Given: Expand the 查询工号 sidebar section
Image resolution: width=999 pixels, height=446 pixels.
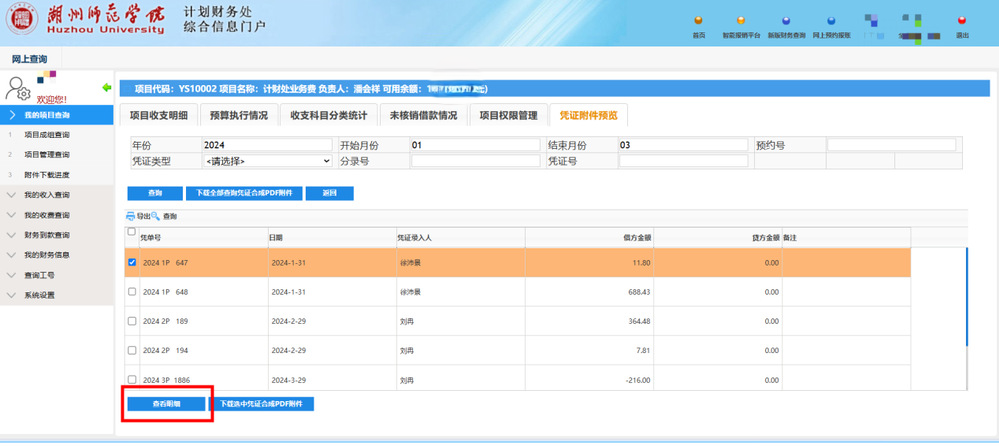Looking at the screenshot, I should pyautogui.click(x=57, y=275).
